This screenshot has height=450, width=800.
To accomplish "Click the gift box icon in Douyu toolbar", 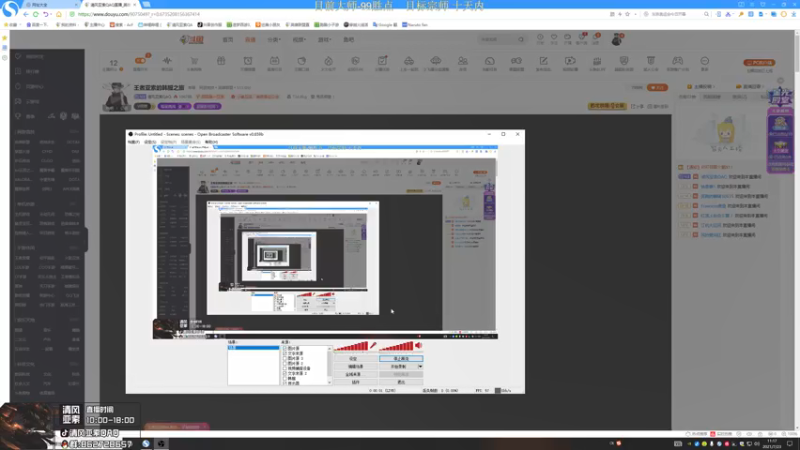I will pos(221,61).
